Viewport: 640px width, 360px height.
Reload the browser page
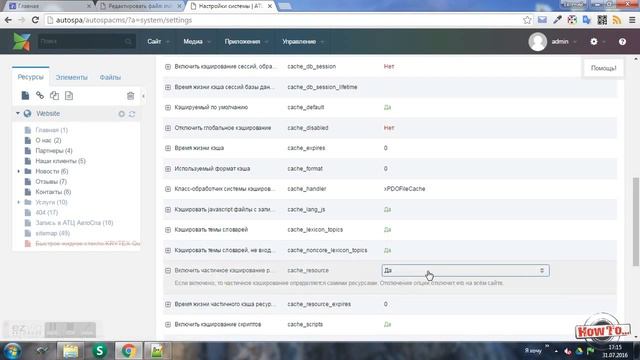35,20
